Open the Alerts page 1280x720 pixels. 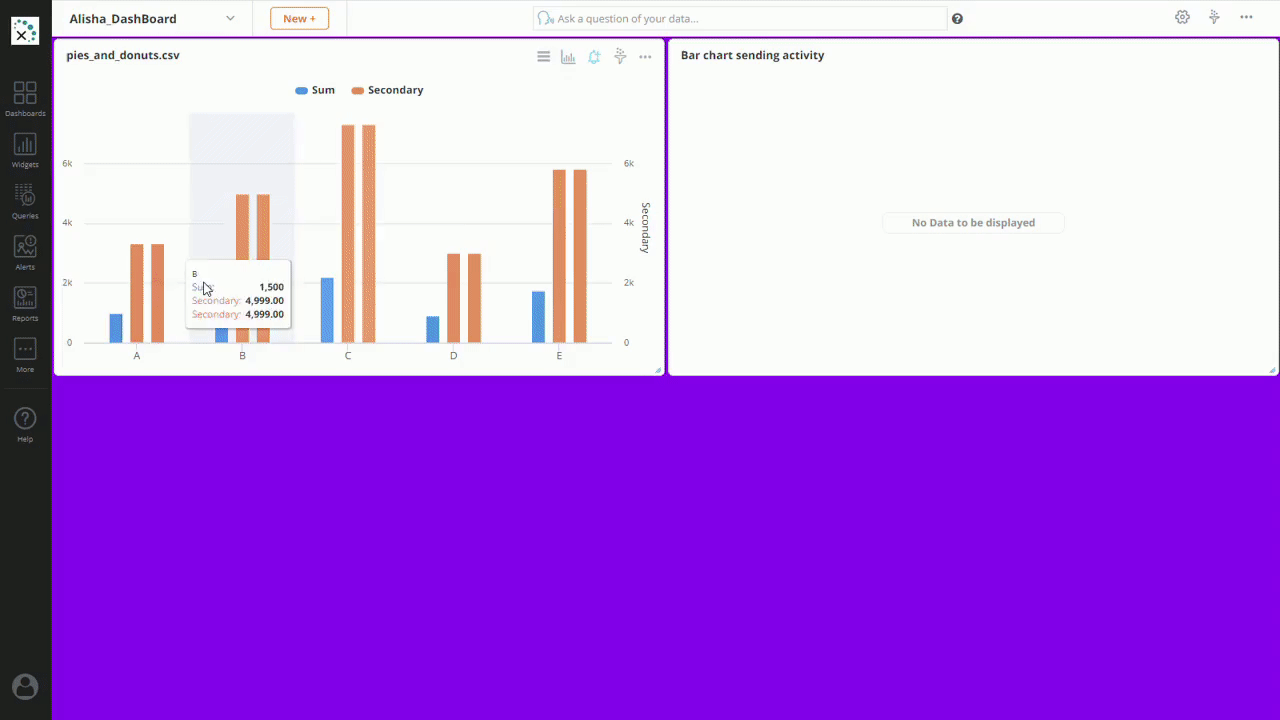coord(25,252)
